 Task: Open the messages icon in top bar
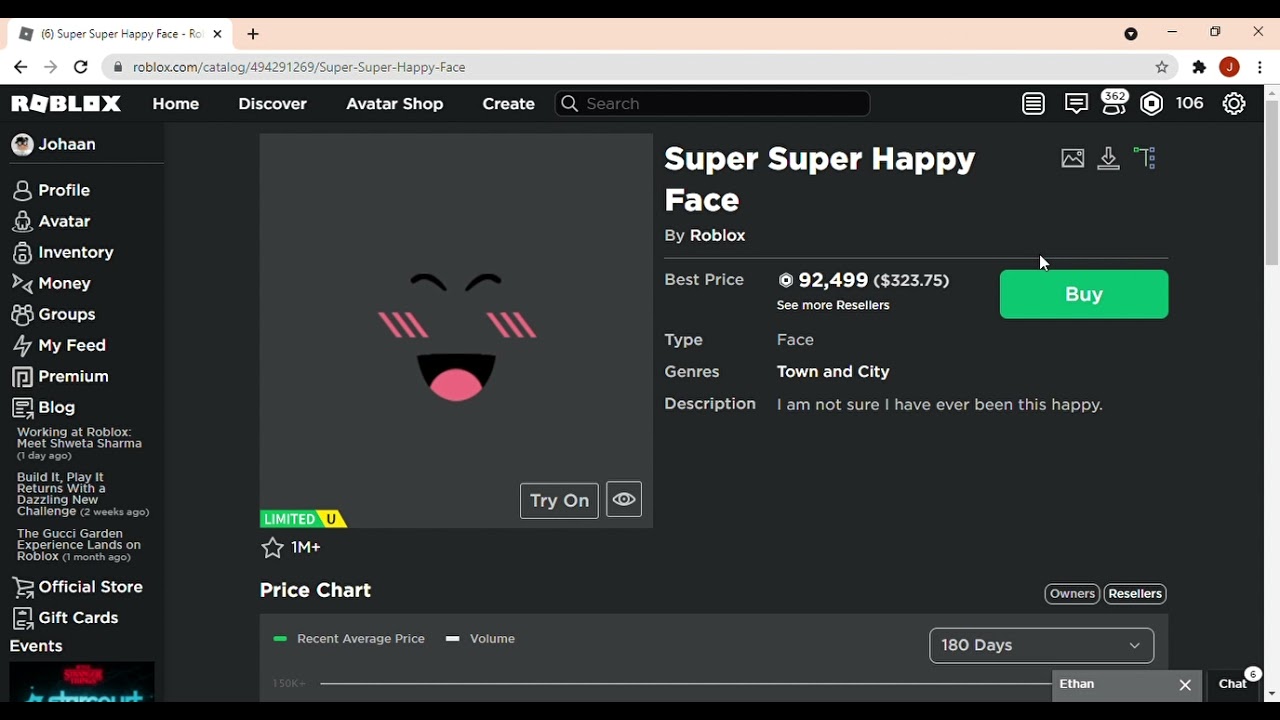click(x=1076, y=103)
